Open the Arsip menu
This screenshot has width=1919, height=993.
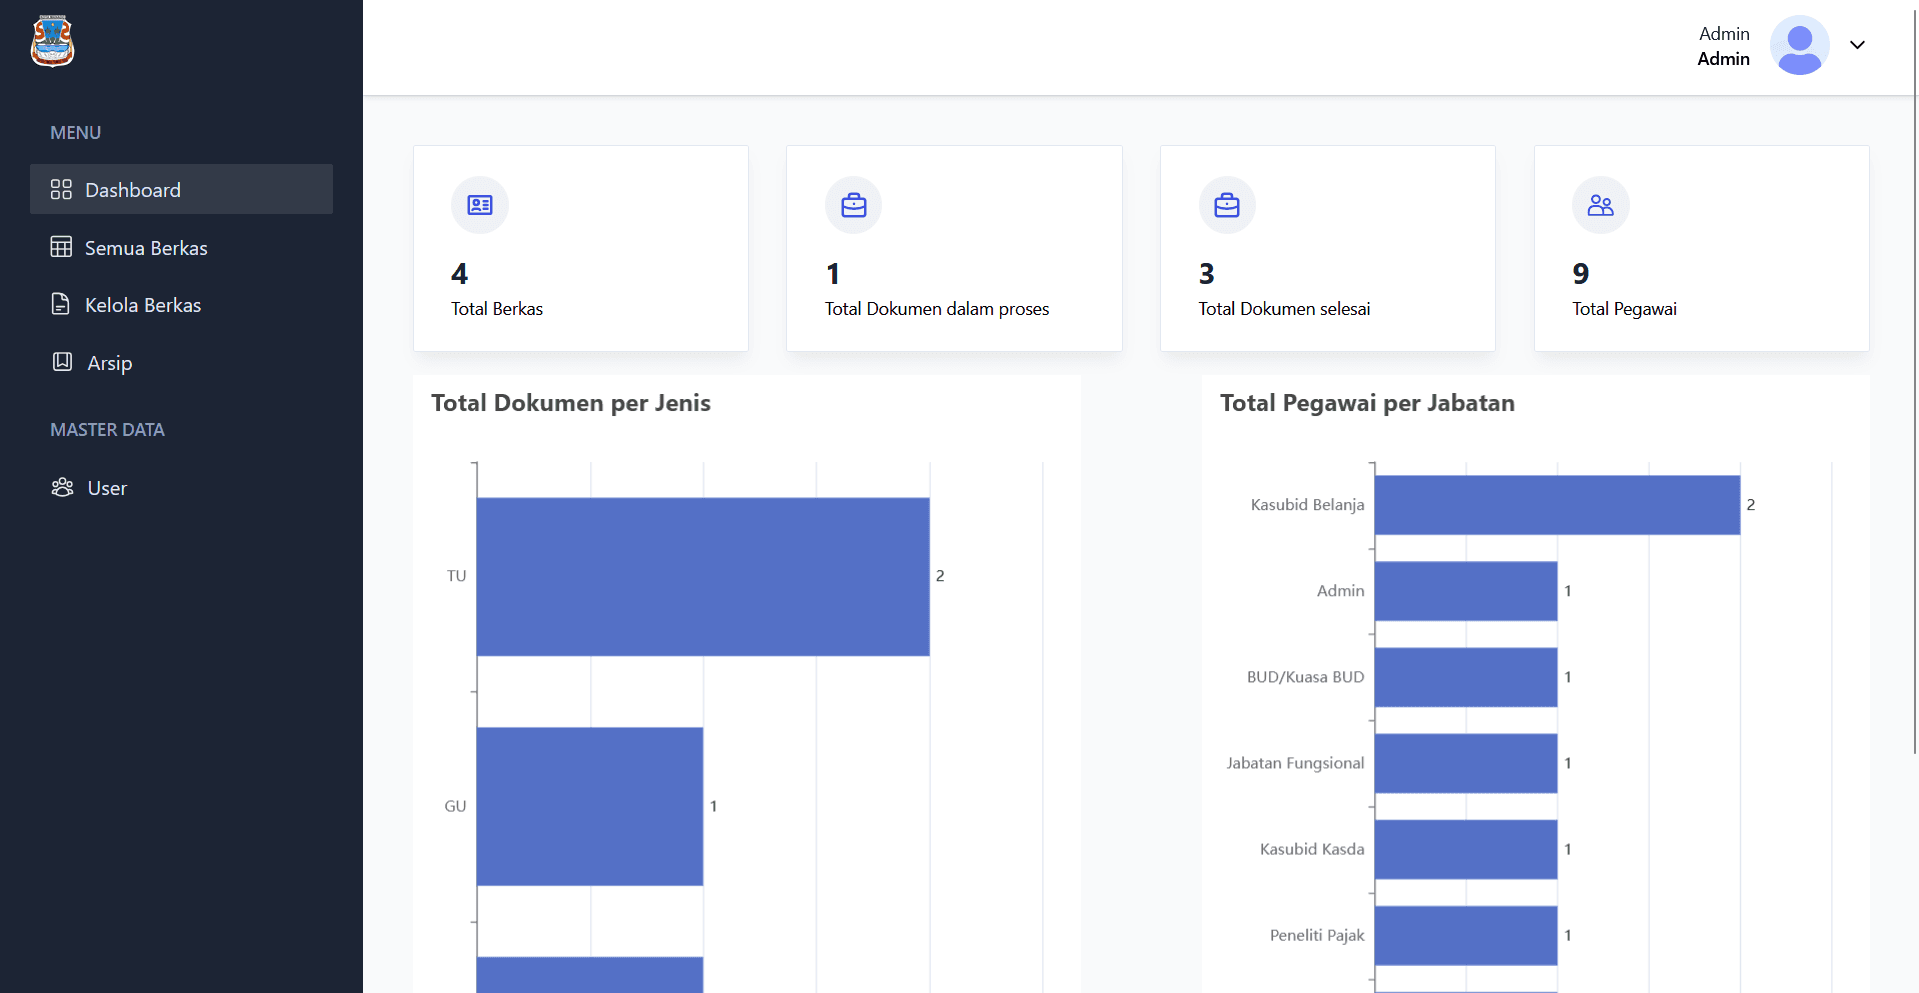tap(181, 363)
